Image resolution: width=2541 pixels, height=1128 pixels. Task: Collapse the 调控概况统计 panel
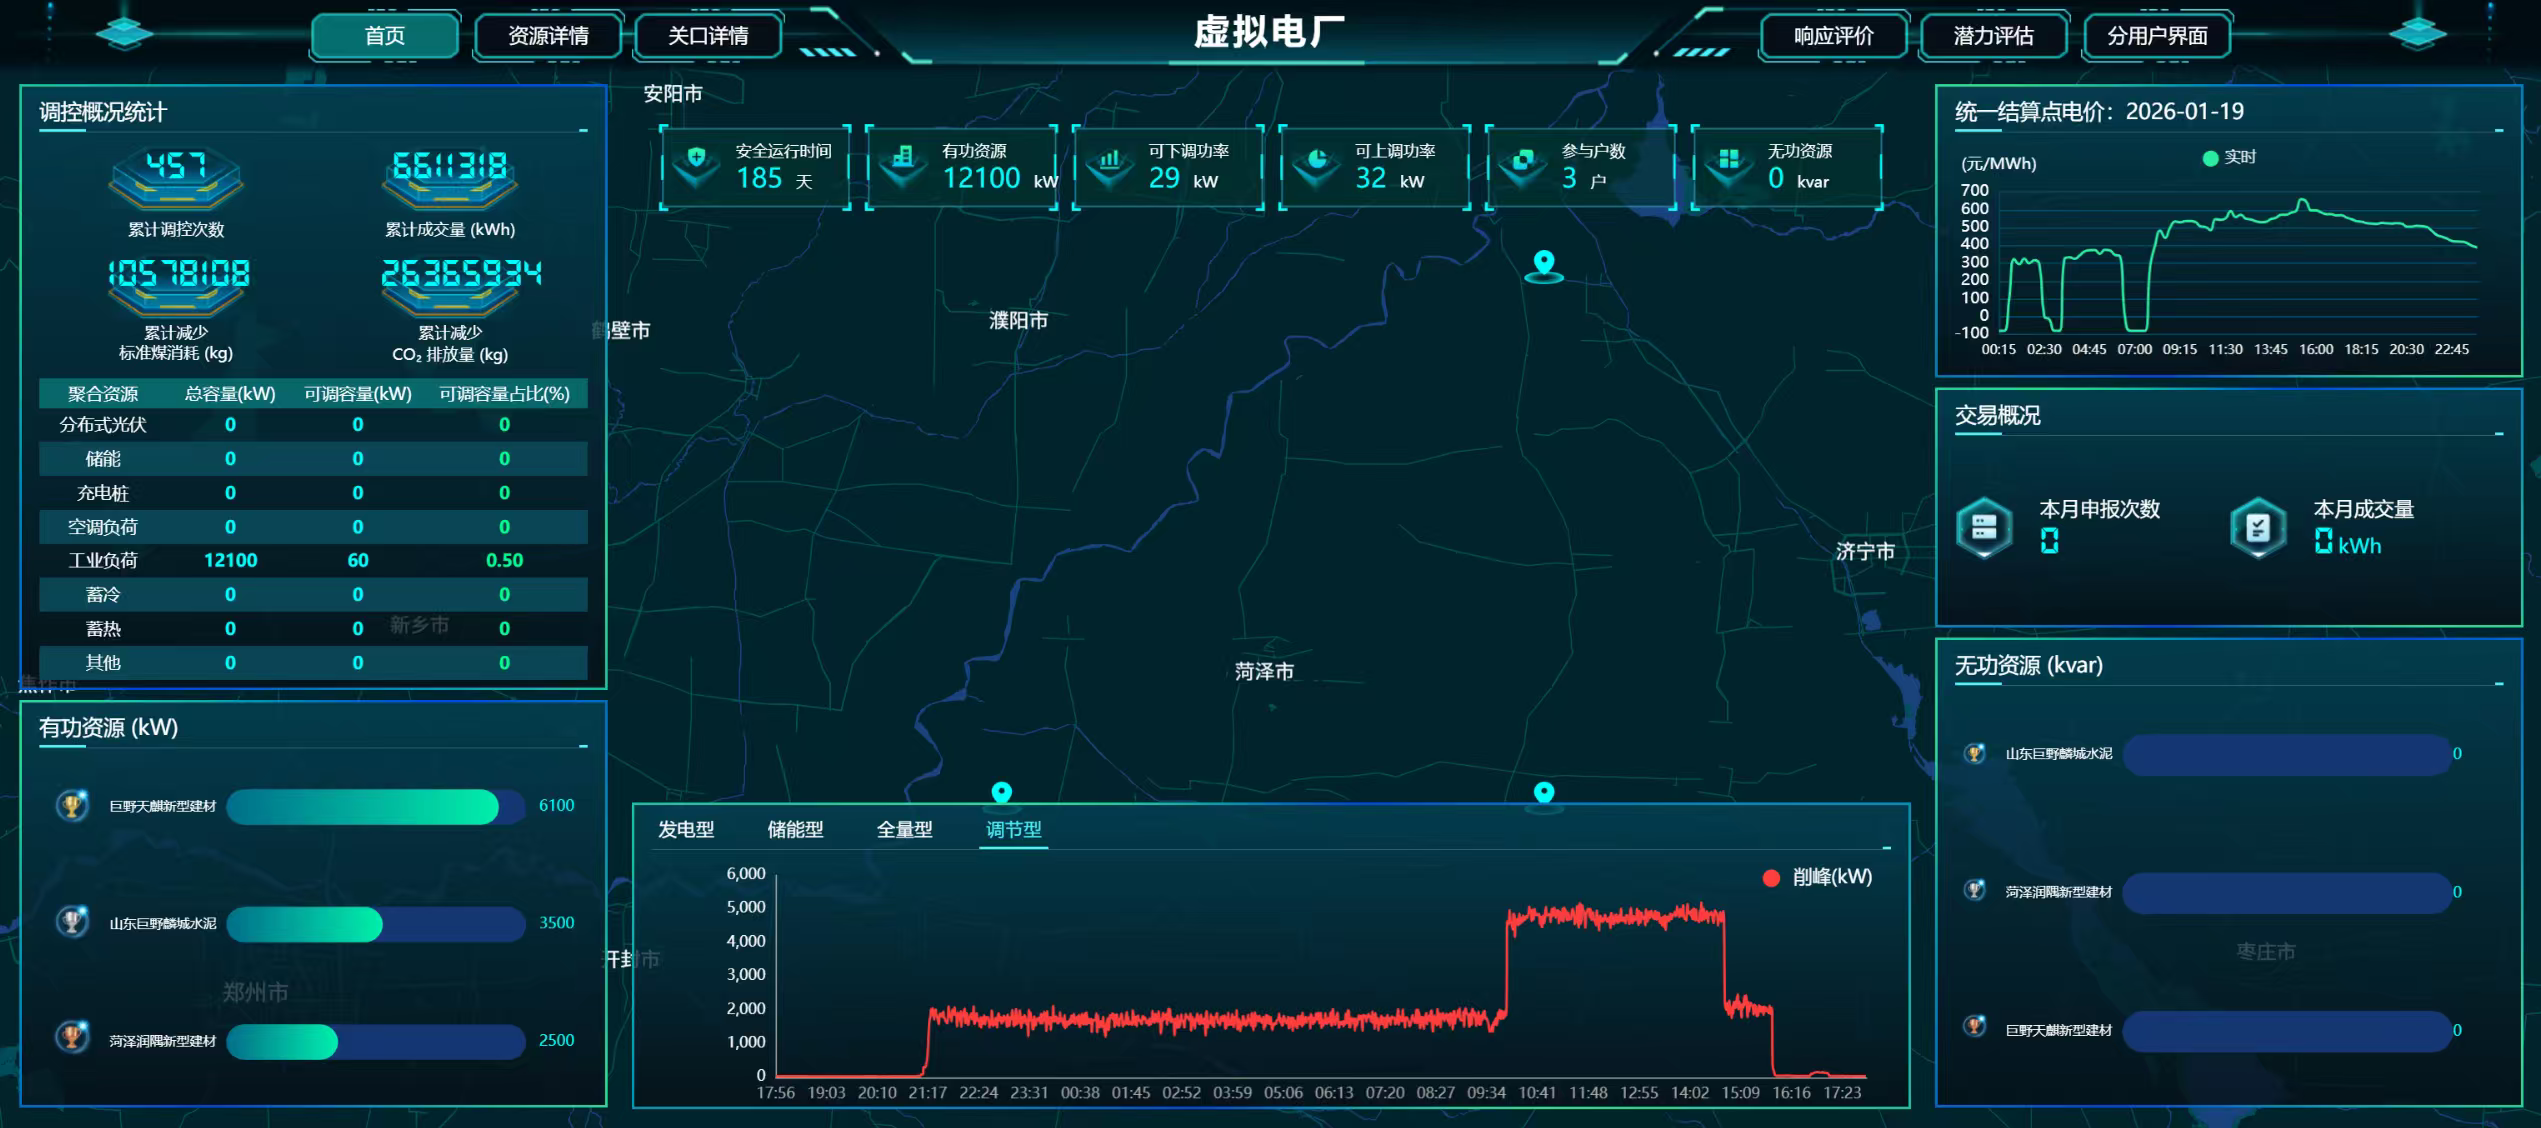coord(583,130)
